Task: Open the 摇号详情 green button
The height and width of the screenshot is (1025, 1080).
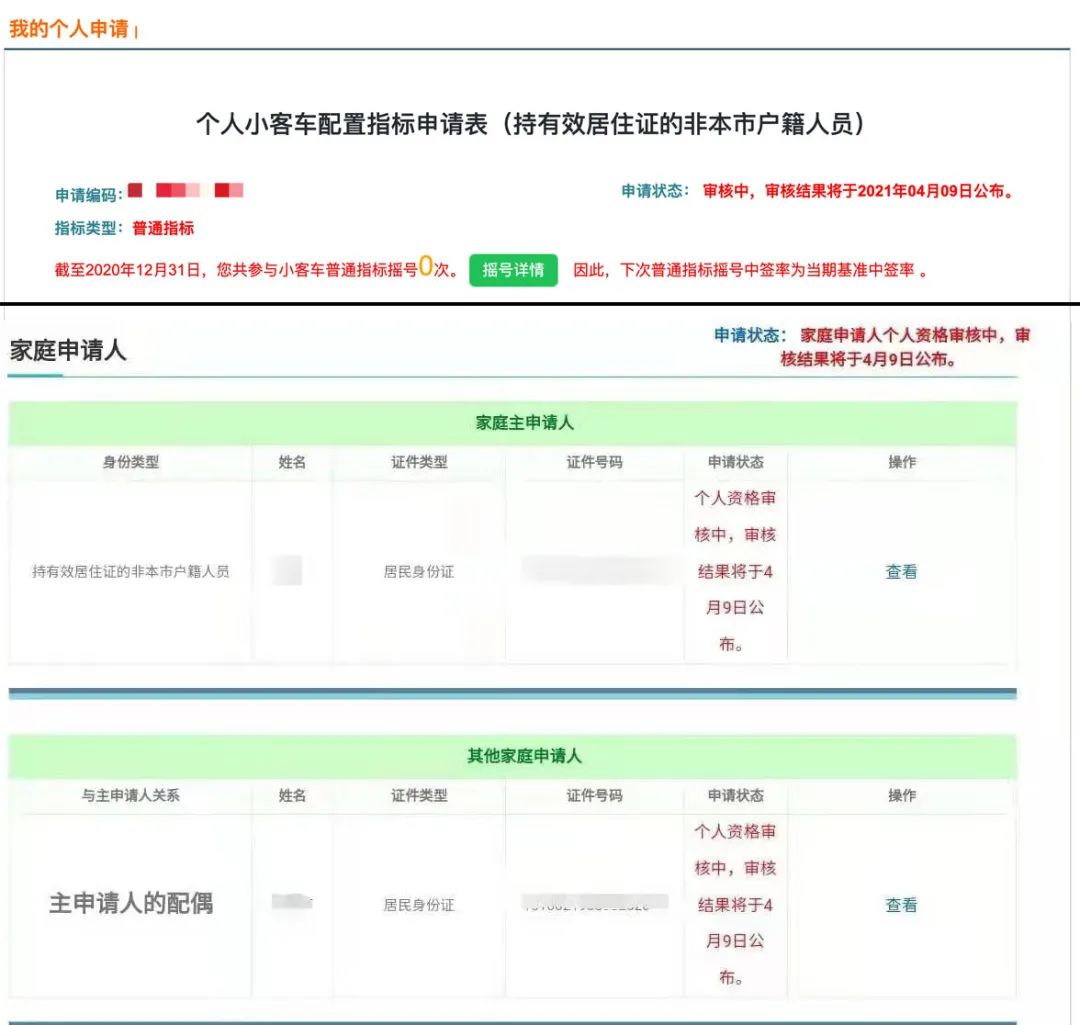Action: pos(513,270)
